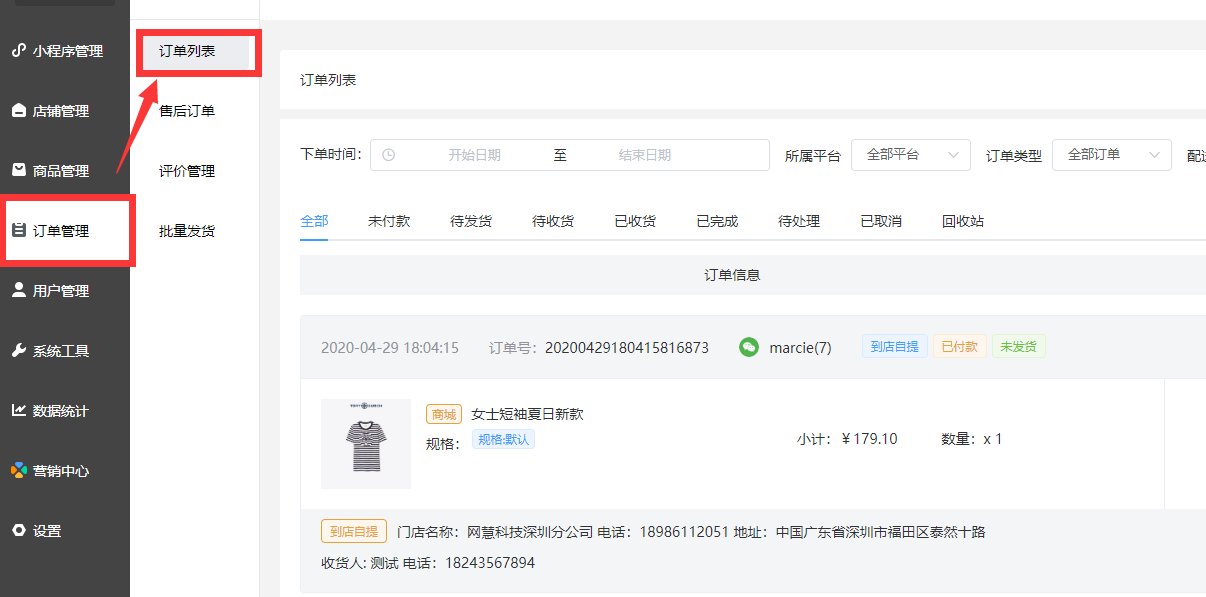Viewport: 1206px width, 597px height.
Task: Switch to the 已完成 tab
Action: coord(717,221)
